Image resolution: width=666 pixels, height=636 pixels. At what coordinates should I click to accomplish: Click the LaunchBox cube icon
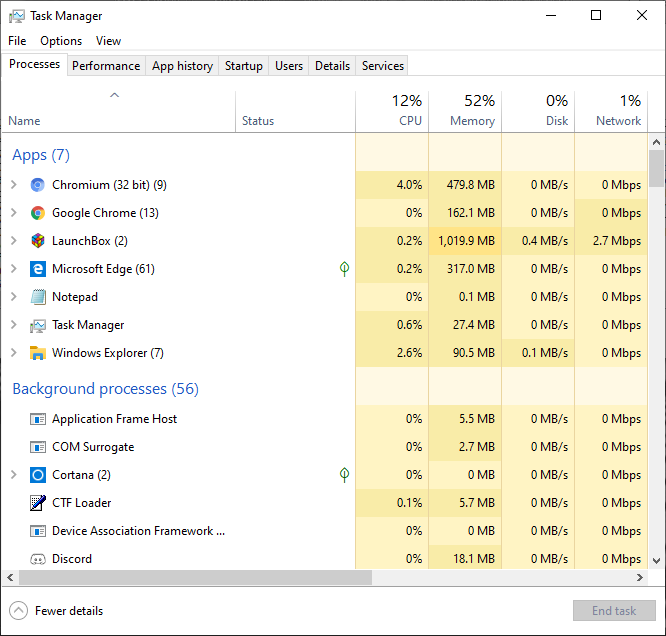point(38,241)
